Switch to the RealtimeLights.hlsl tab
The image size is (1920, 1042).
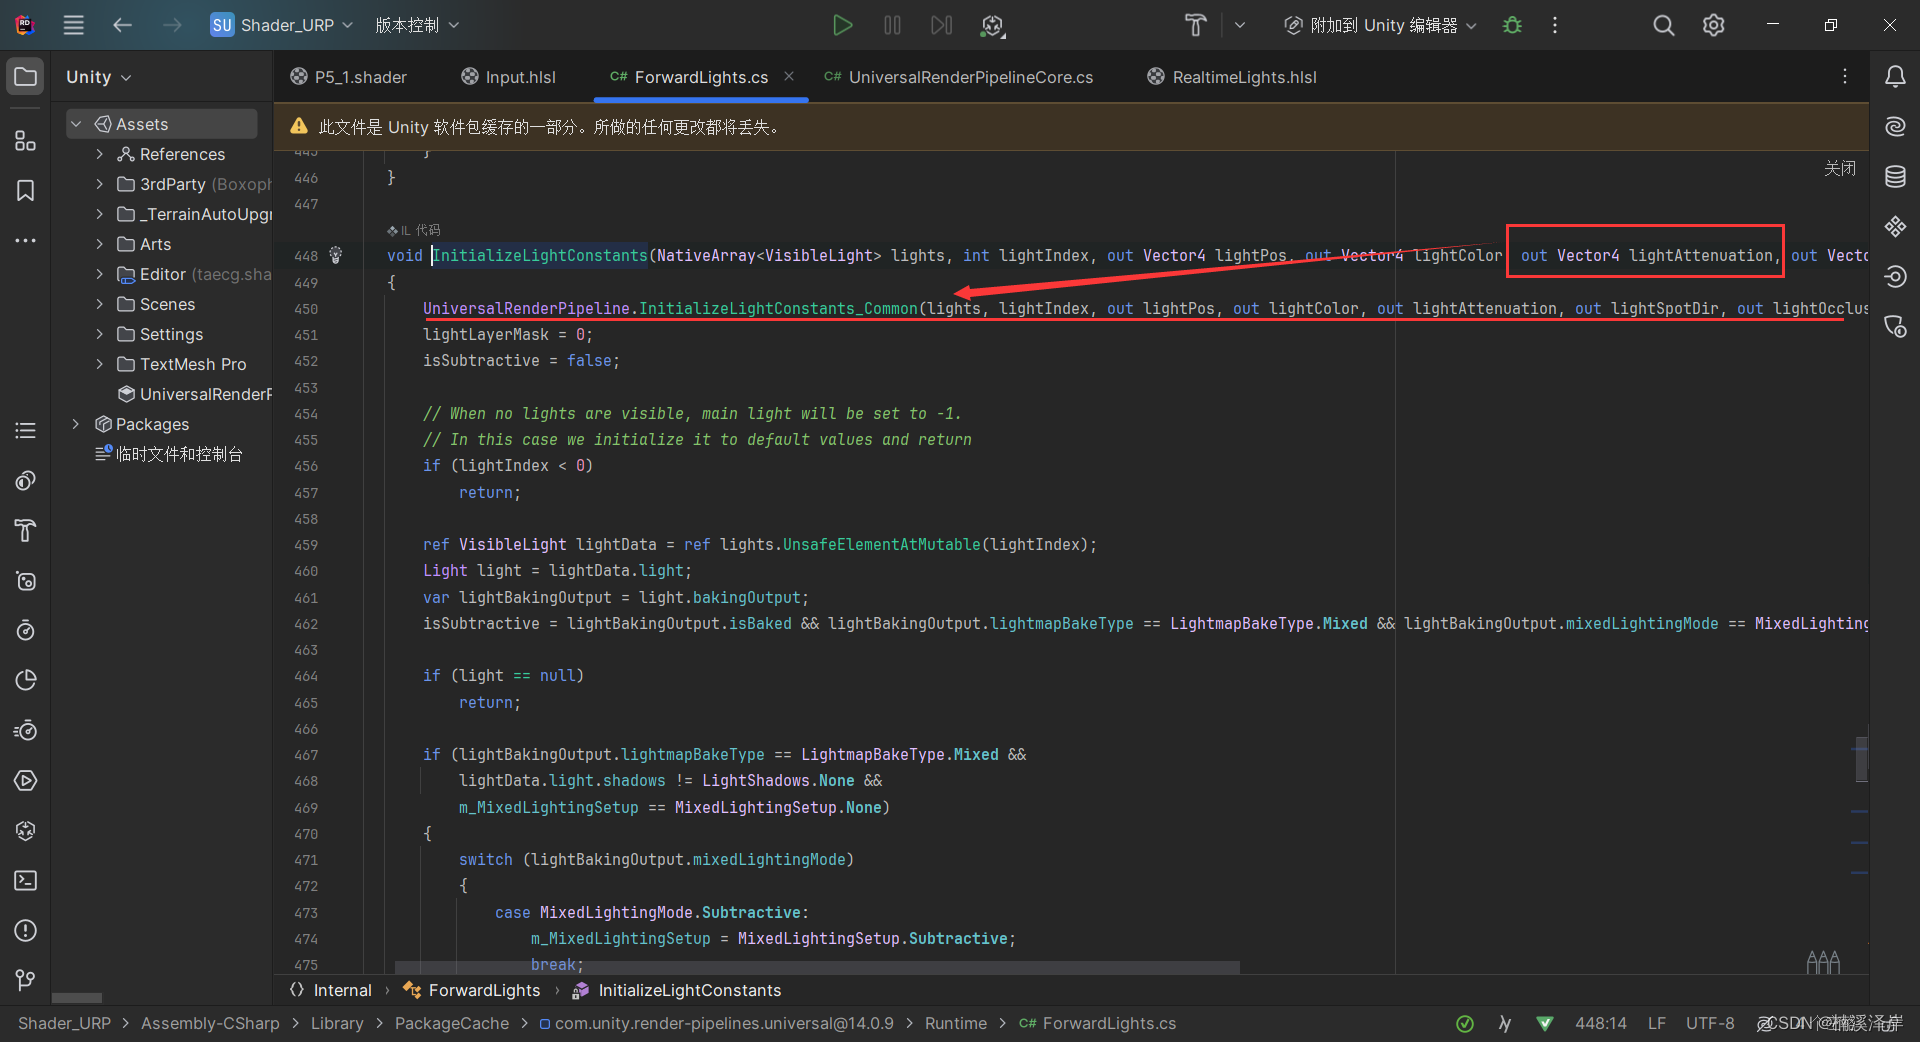click(1232, 77)
